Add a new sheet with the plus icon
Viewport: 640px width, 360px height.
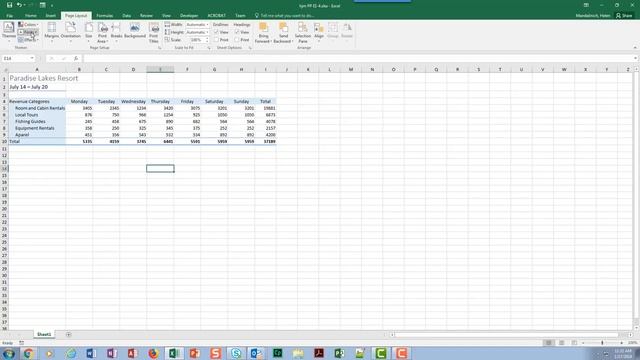pyautogui.click(x=68, y=334)
